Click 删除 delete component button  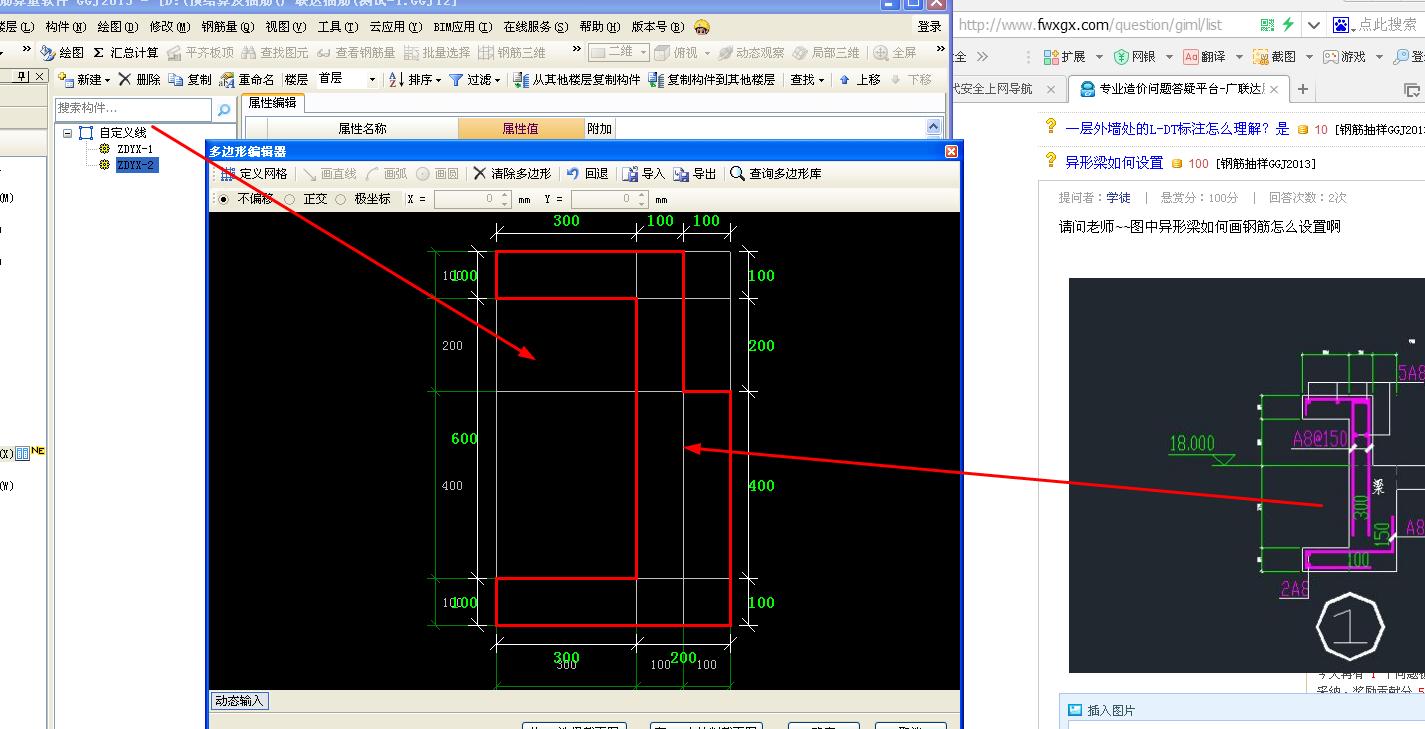[139, 79]
